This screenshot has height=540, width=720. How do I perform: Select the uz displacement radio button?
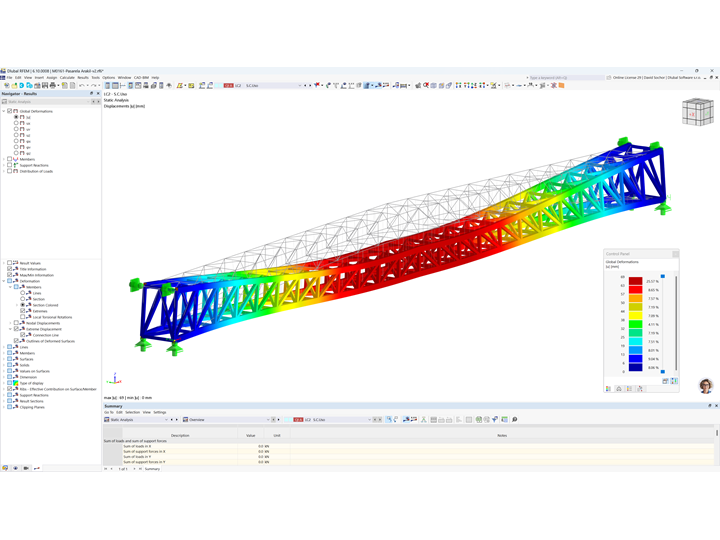tap(16, 135)
